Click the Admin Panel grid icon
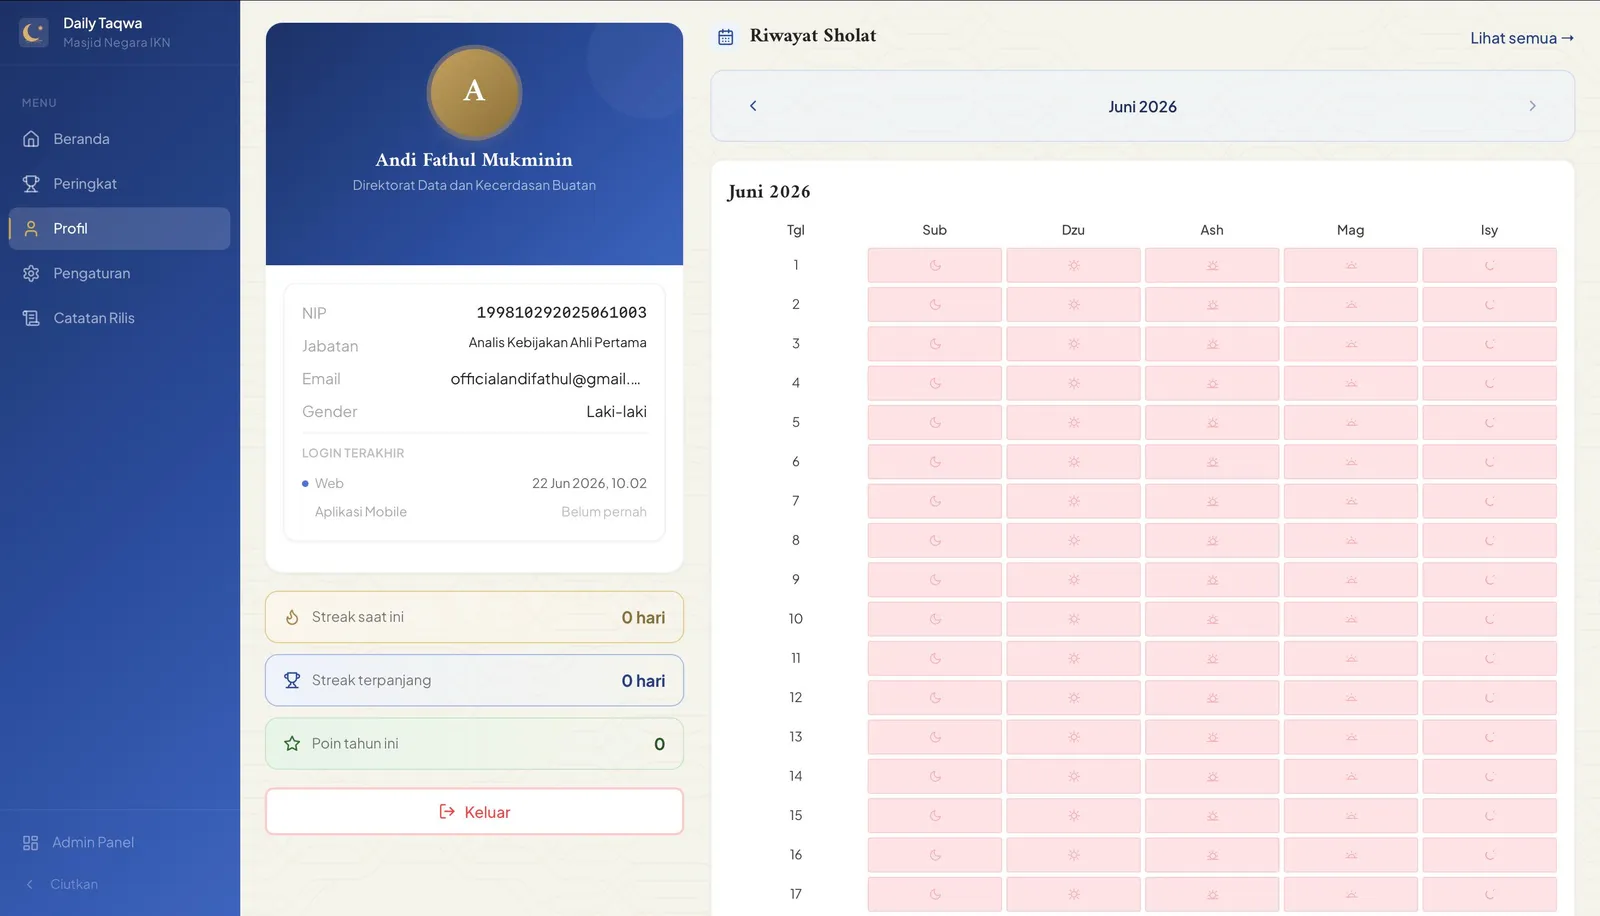The width and height of the screenshot is (1600, 916). click(31, 843)
